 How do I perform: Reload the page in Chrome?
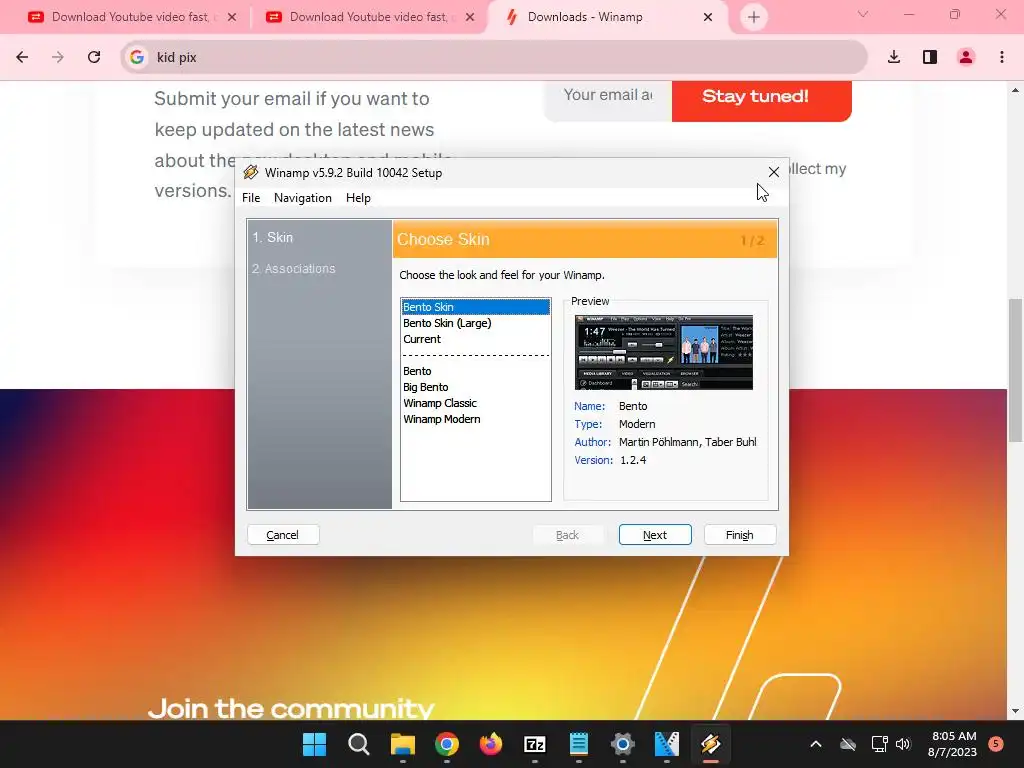point(94,57)
